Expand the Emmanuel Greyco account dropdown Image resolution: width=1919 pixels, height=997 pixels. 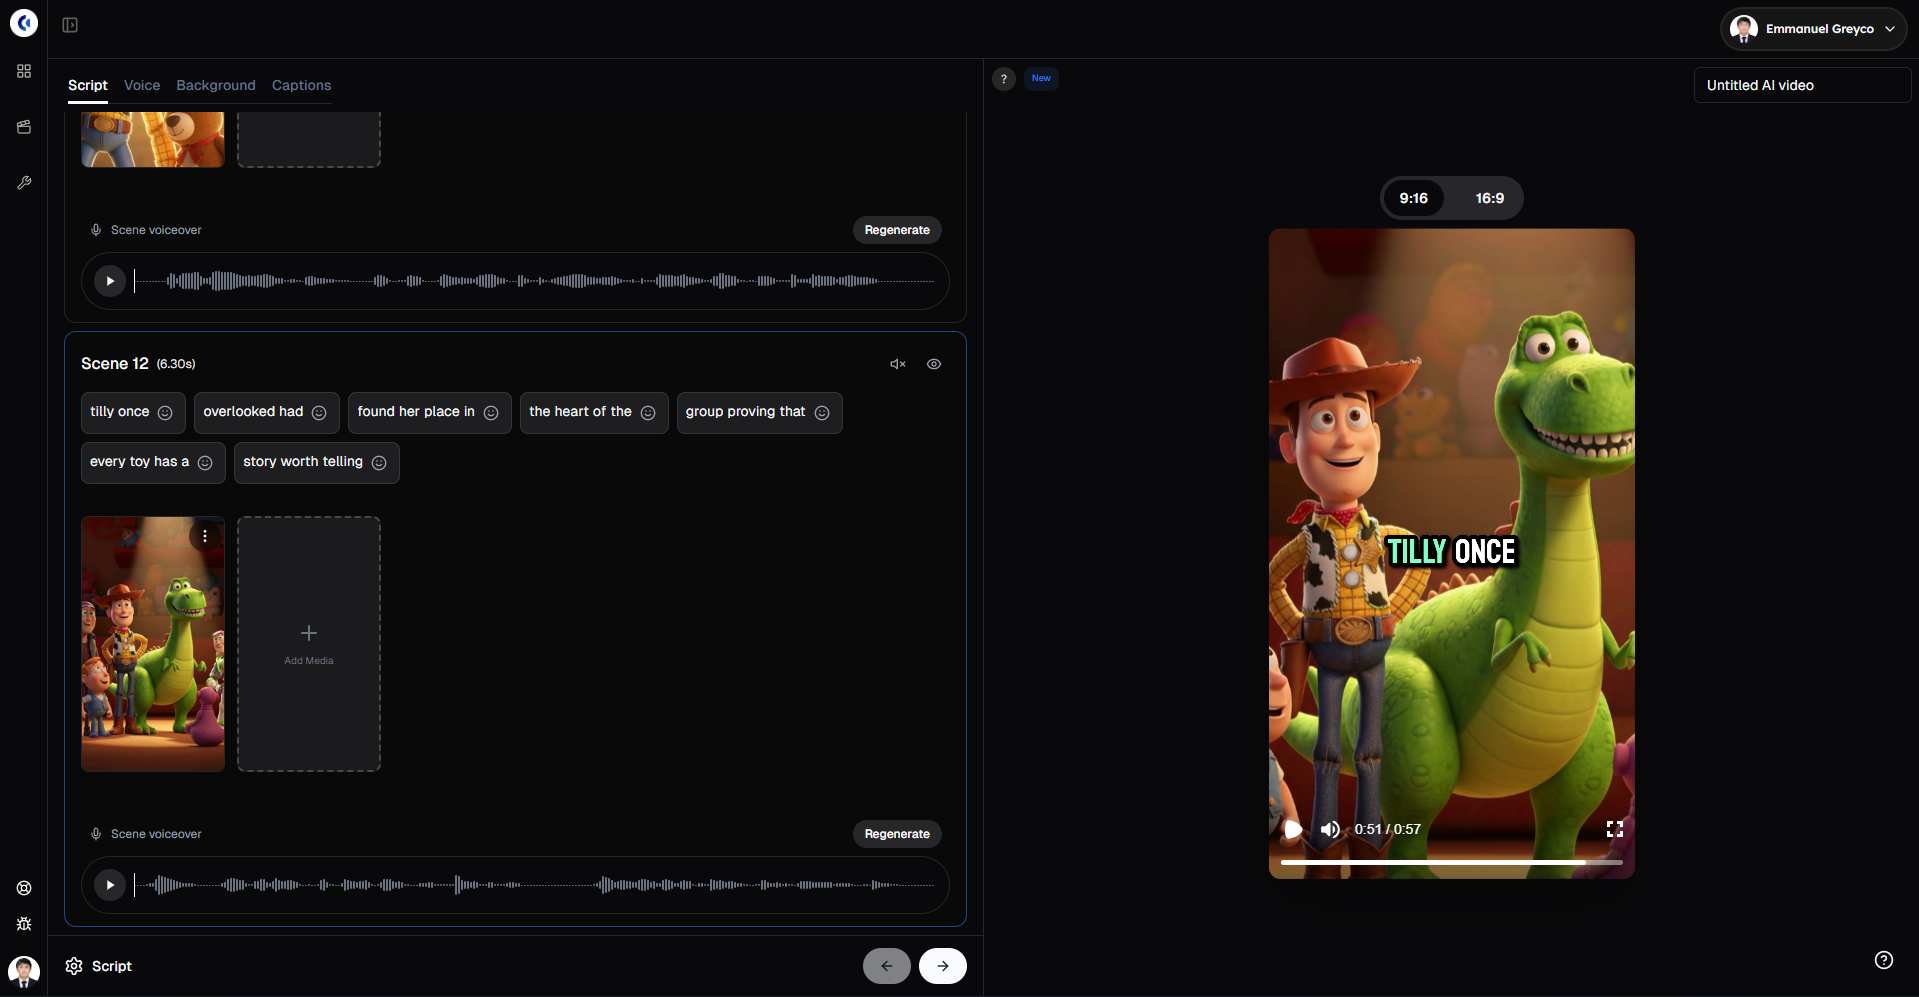(x=1813, y=29)
